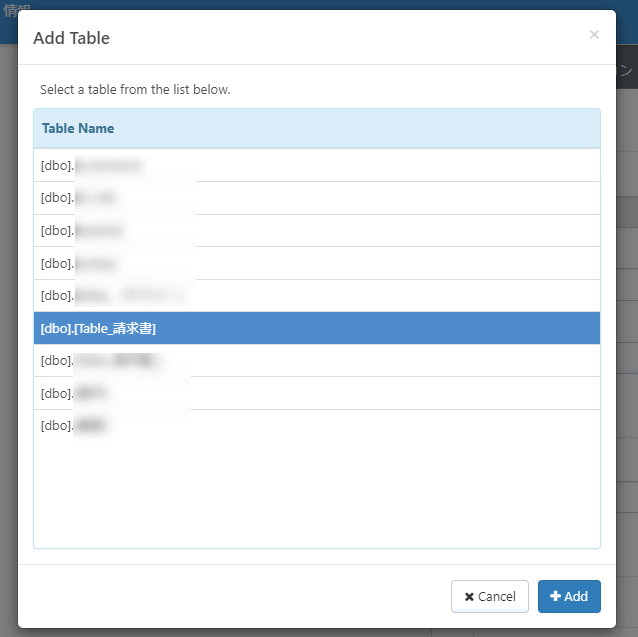
Task: Click the Table Name column header
Action: [78, 128]
